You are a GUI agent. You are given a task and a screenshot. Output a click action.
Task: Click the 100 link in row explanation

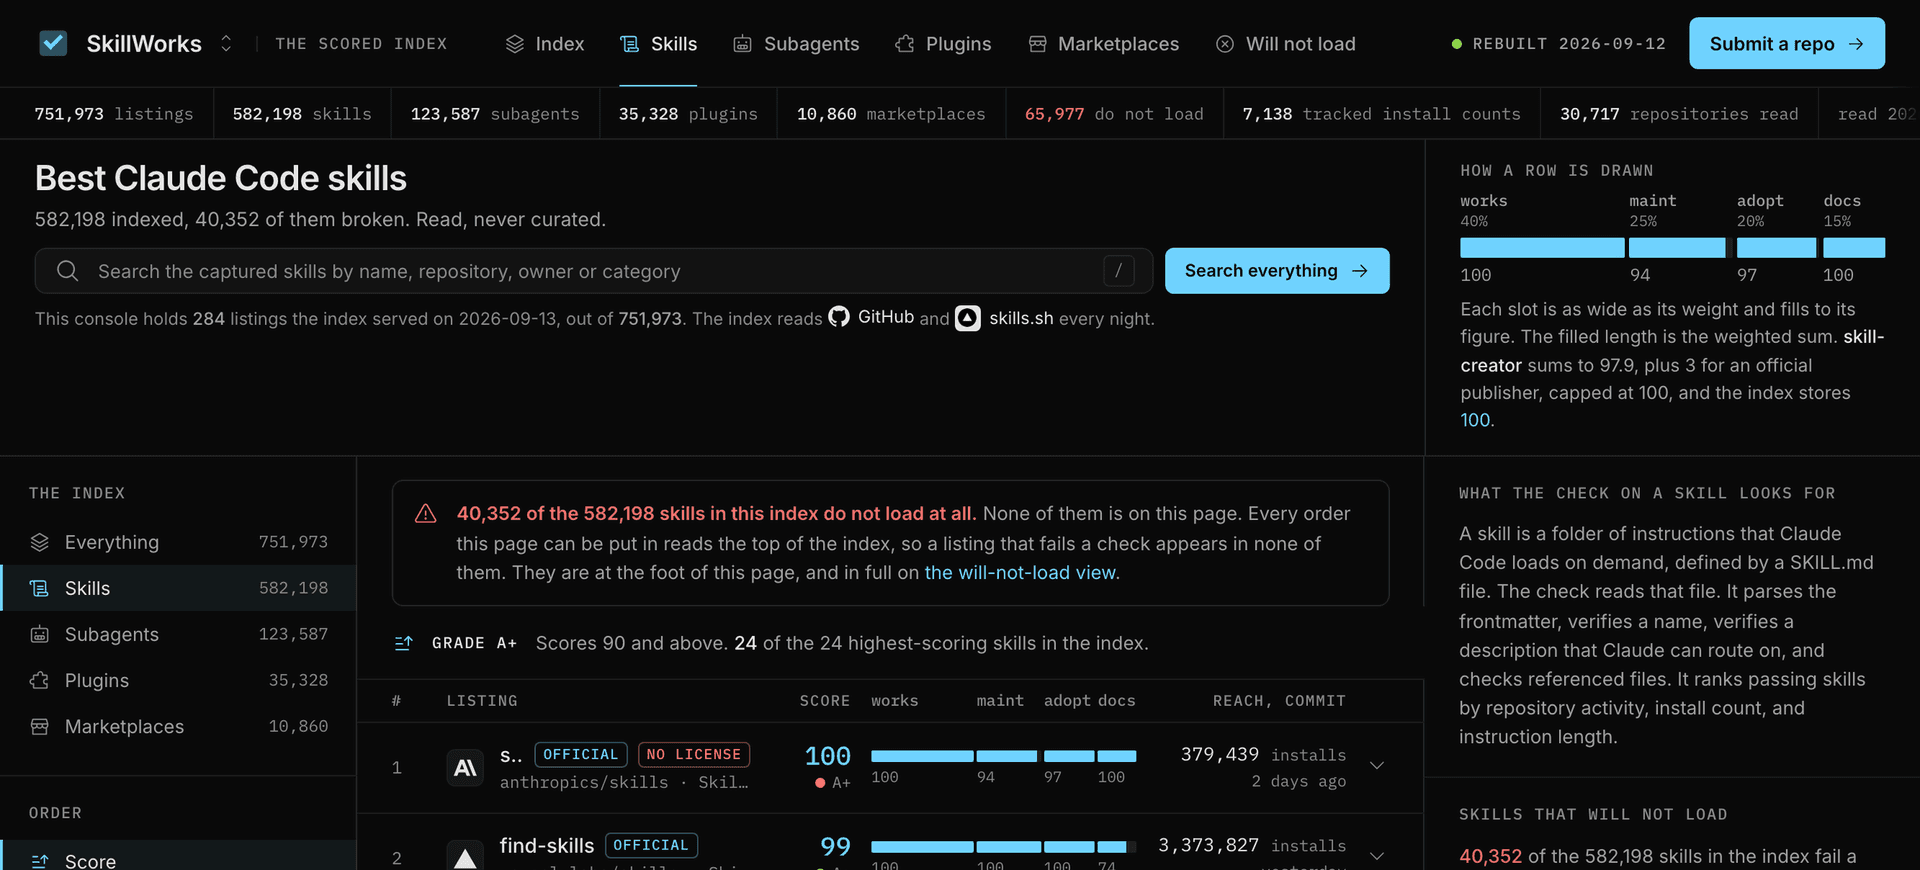click(1475, 420)
